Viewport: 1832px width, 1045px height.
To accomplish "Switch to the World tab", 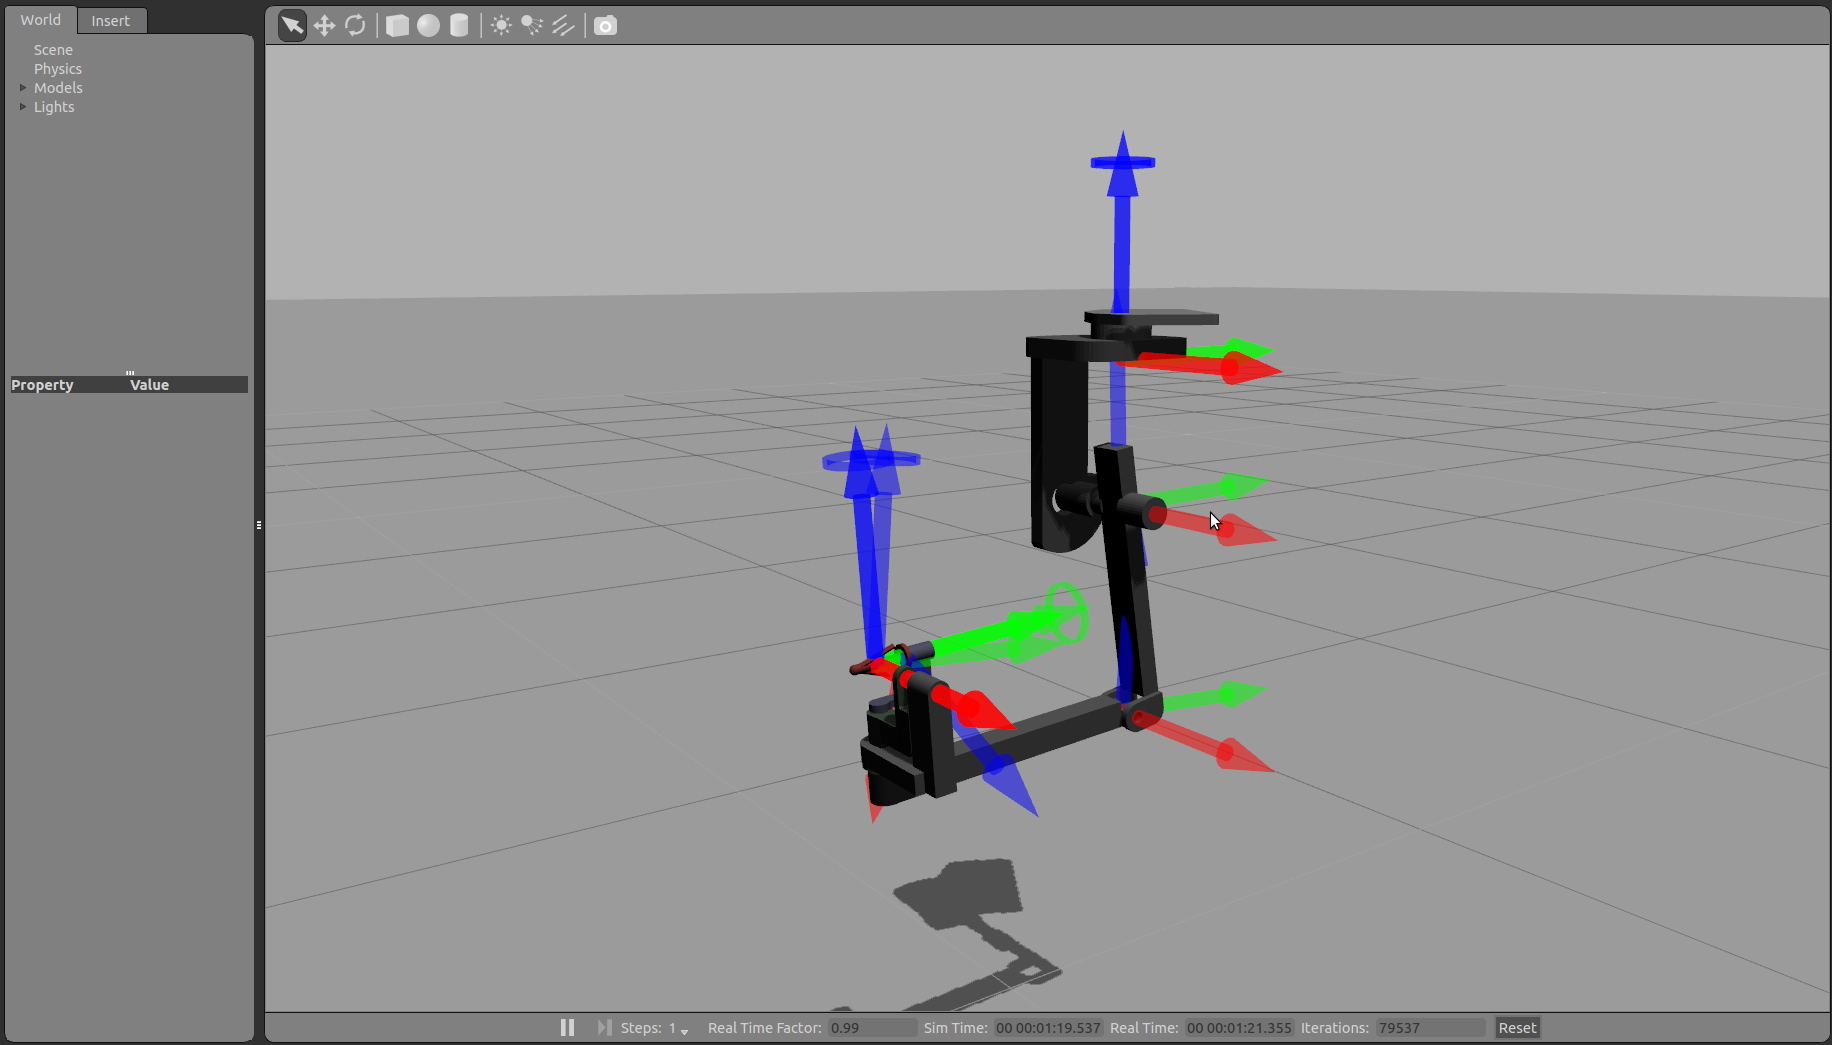I will tap(40, 20).
